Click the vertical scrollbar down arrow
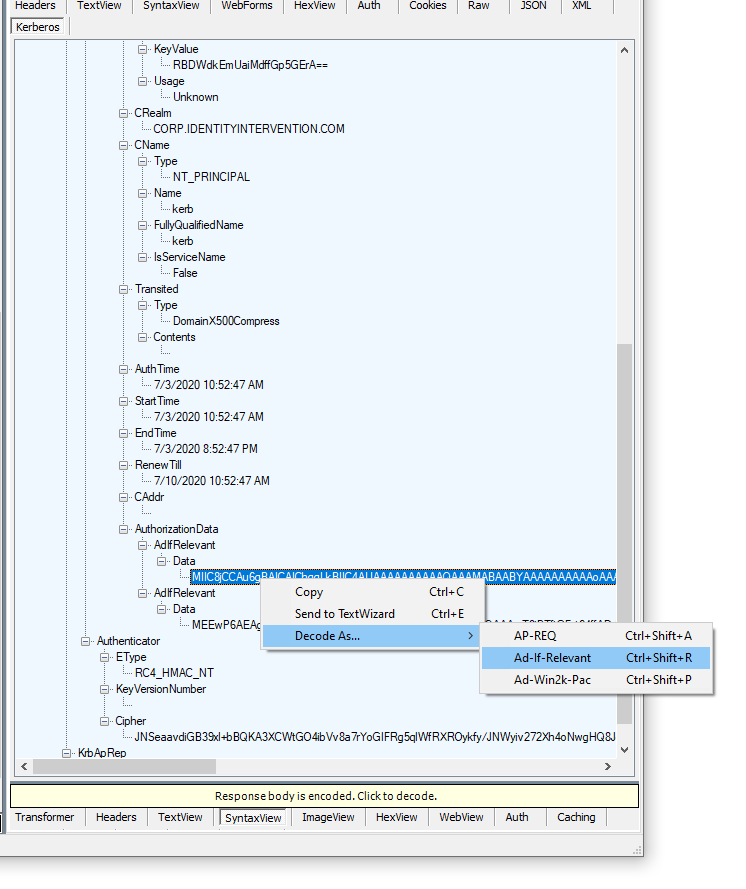746x889 pixels. (x=625, y=748)
